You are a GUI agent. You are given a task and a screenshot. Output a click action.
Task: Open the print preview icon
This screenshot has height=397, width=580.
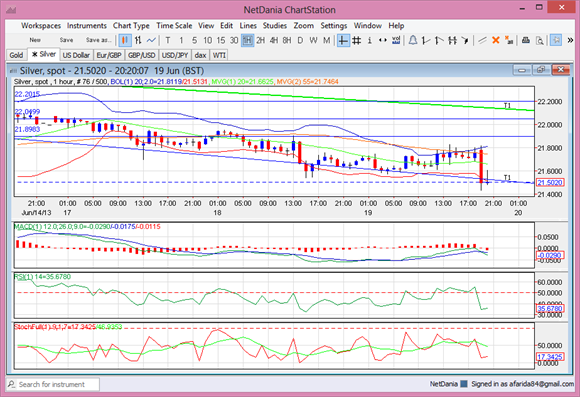click(540, 40)
